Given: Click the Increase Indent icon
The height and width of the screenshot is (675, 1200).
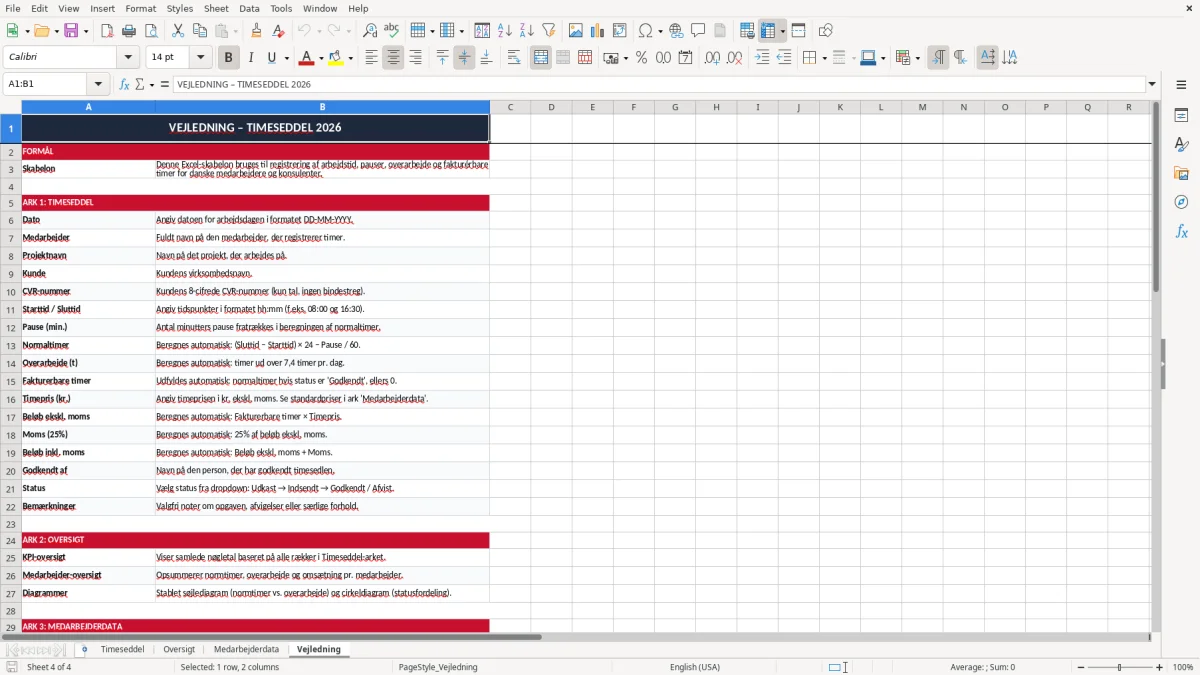Looking at the screenshot, I should (x=762, y=58).
